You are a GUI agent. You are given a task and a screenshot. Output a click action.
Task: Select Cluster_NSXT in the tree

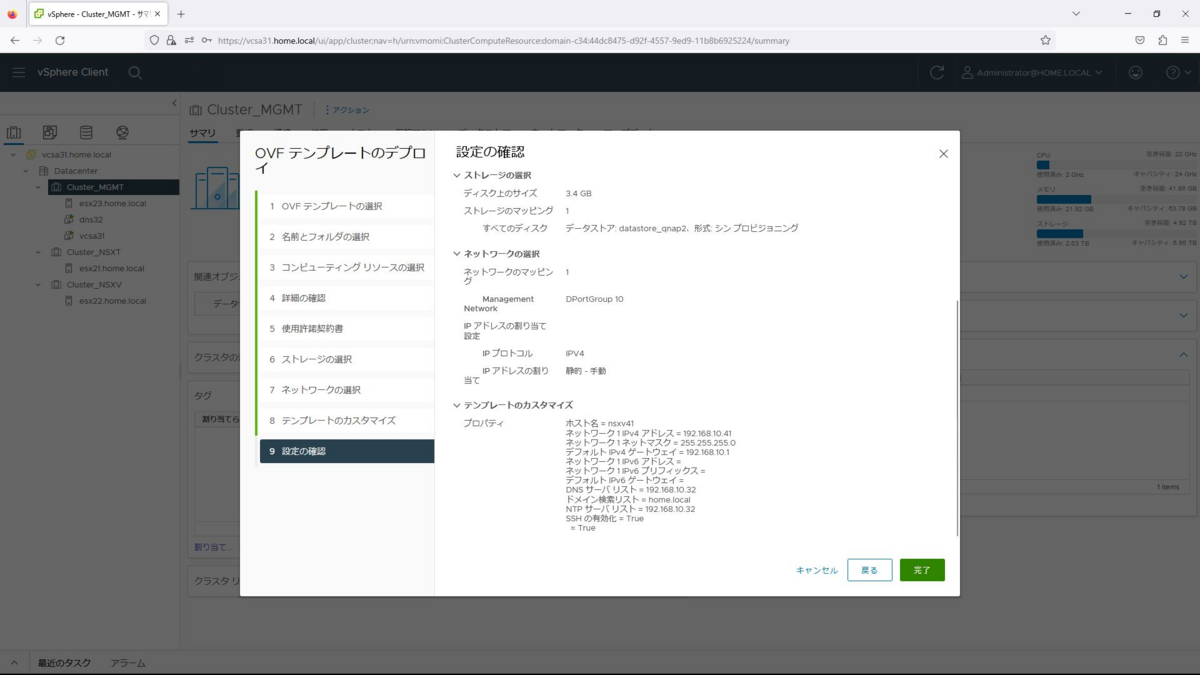93,252
